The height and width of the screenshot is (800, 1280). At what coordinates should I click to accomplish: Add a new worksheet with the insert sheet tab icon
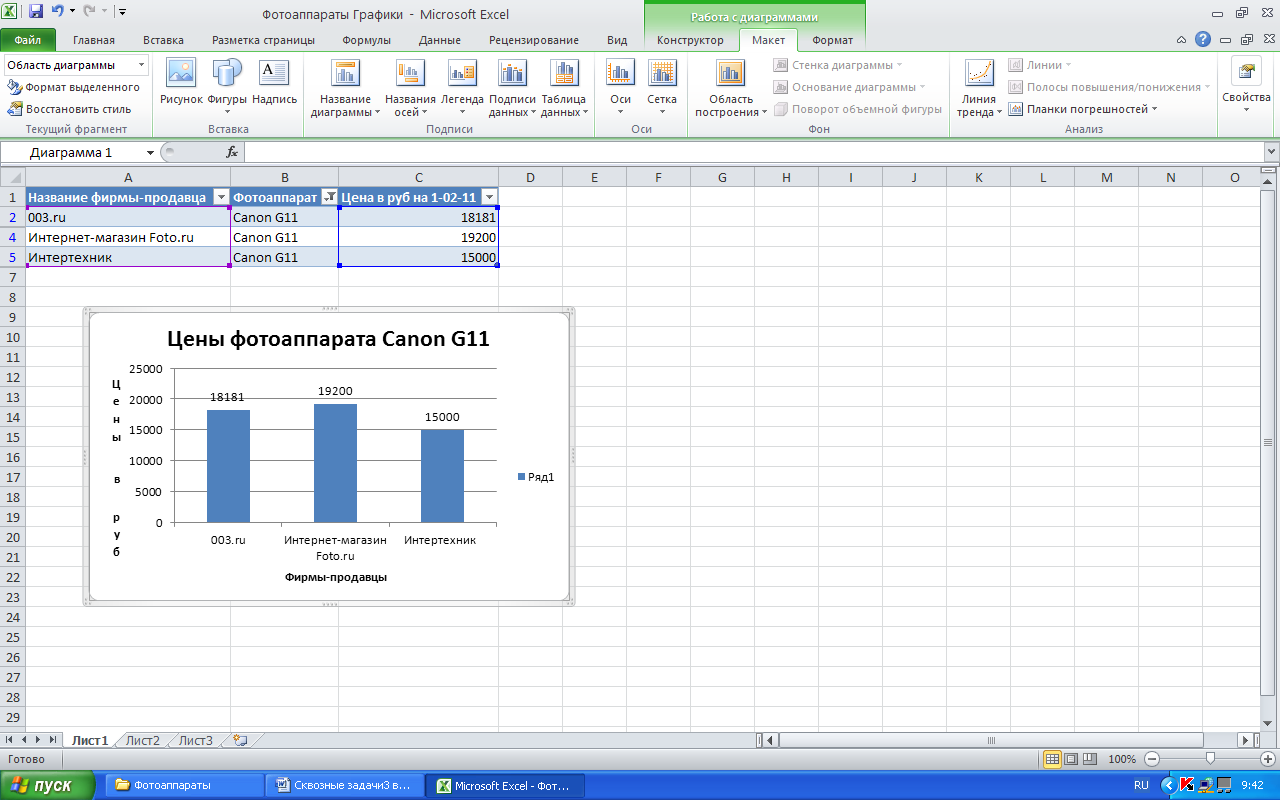239,741
